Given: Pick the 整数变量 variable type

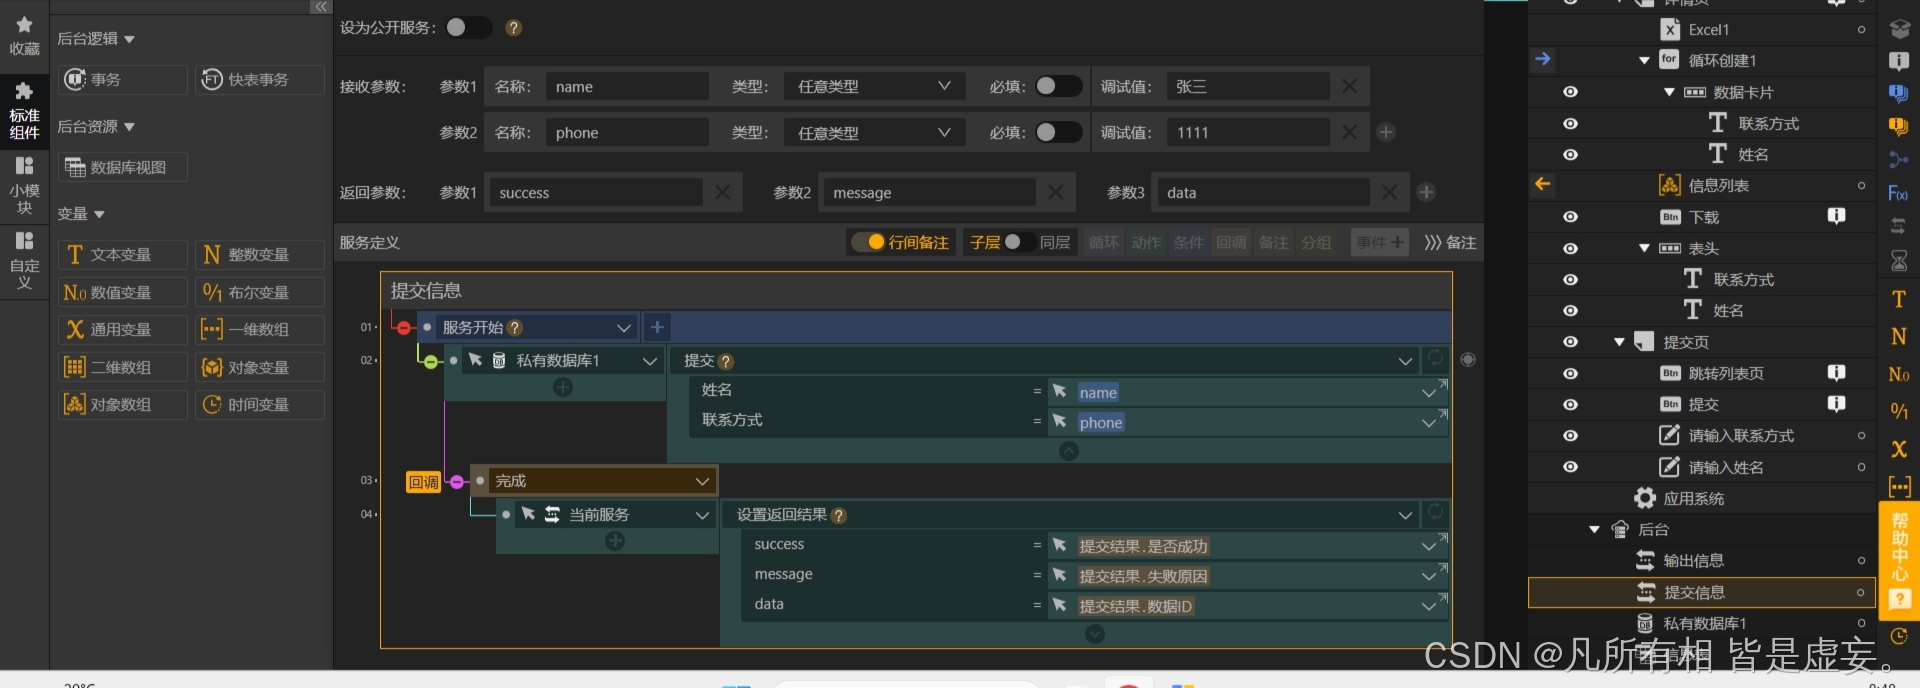Looking at the screenshot, I should pyautogui.click(x=260, y=255).
